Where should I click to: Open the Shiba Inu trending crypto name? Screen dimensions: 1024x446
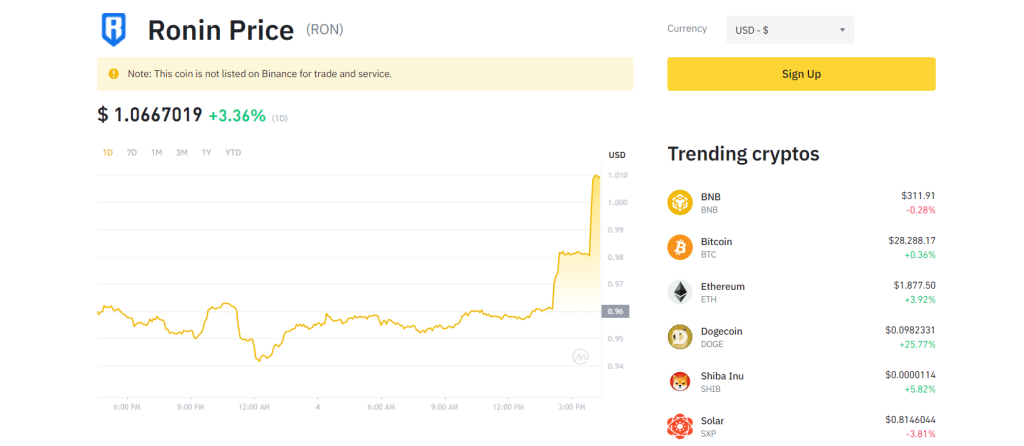722,376
